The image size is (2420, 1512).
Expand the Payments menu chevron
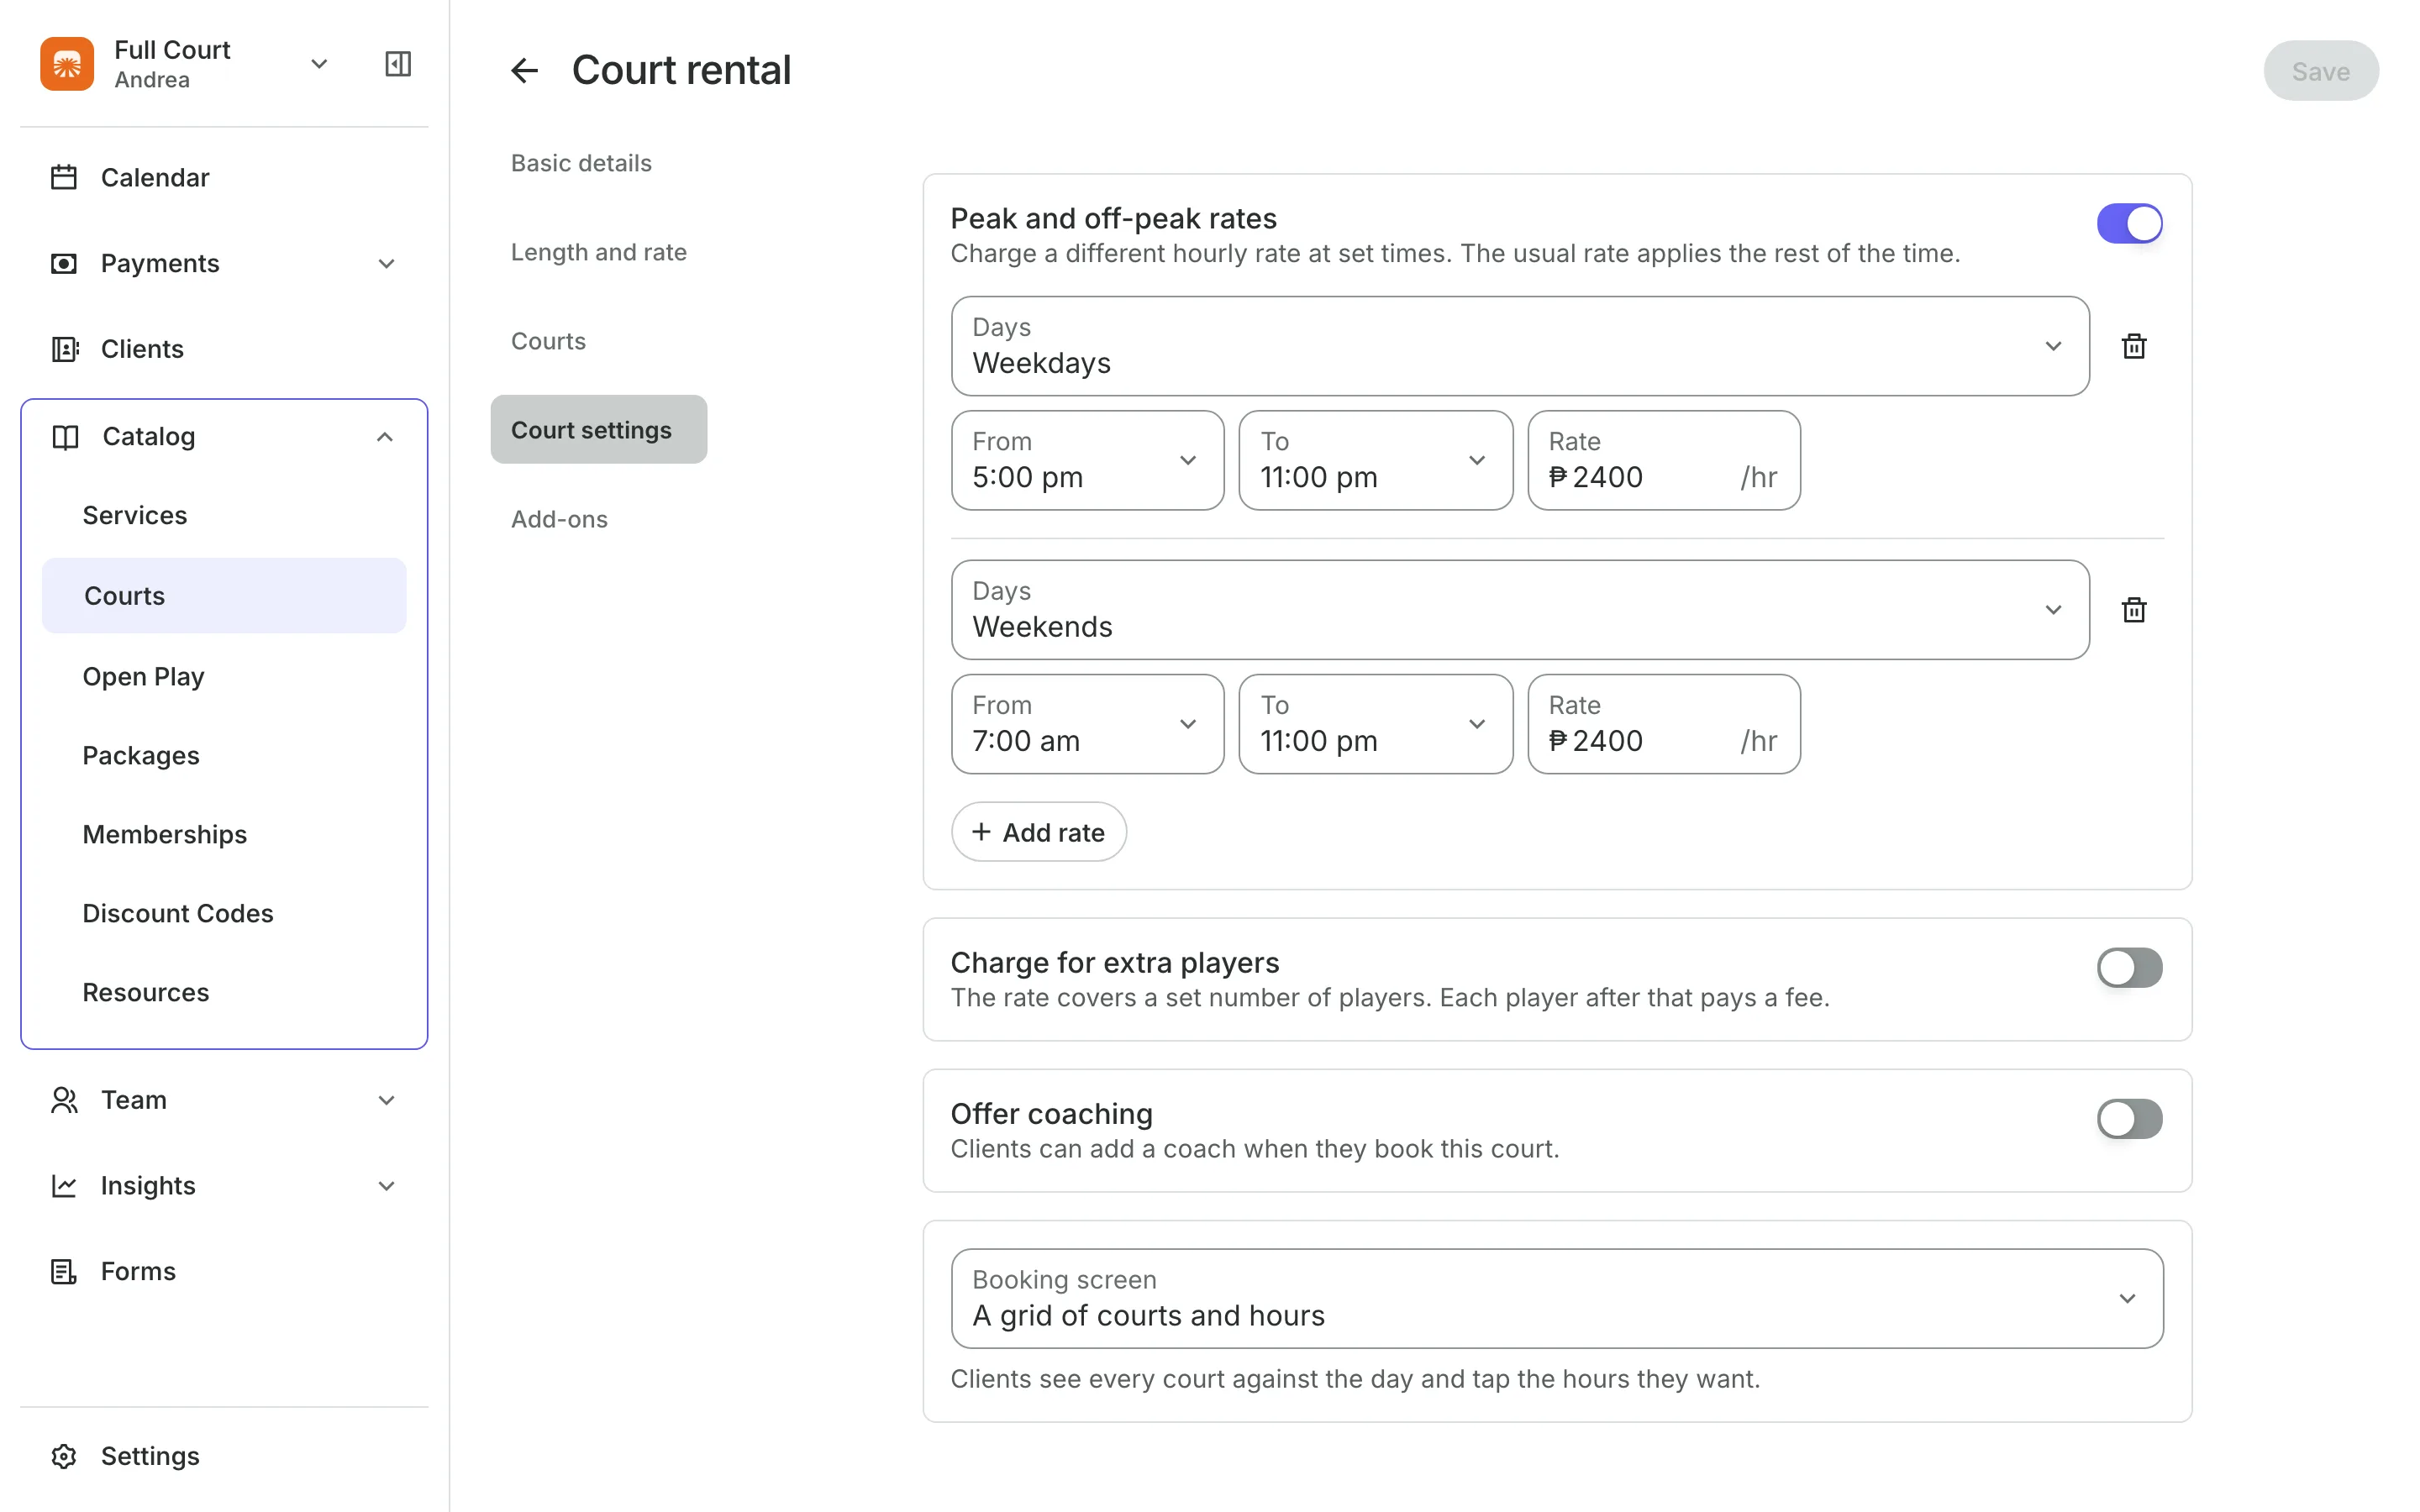(386, 263)
